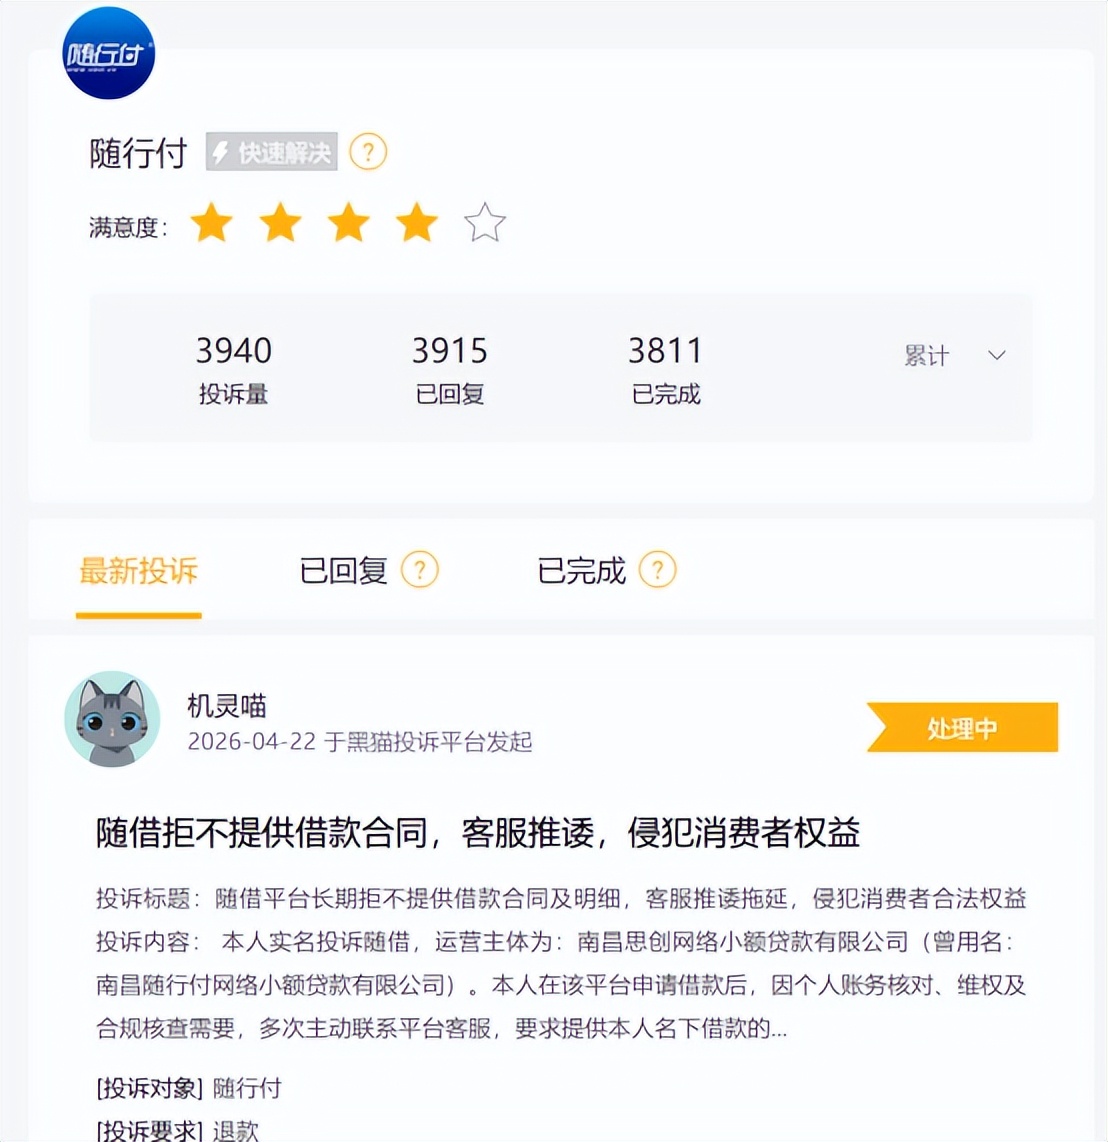Click the 快速解决 lightning badge
The width and height of the screenshot is (1108, 1142).
click(272, 152)
